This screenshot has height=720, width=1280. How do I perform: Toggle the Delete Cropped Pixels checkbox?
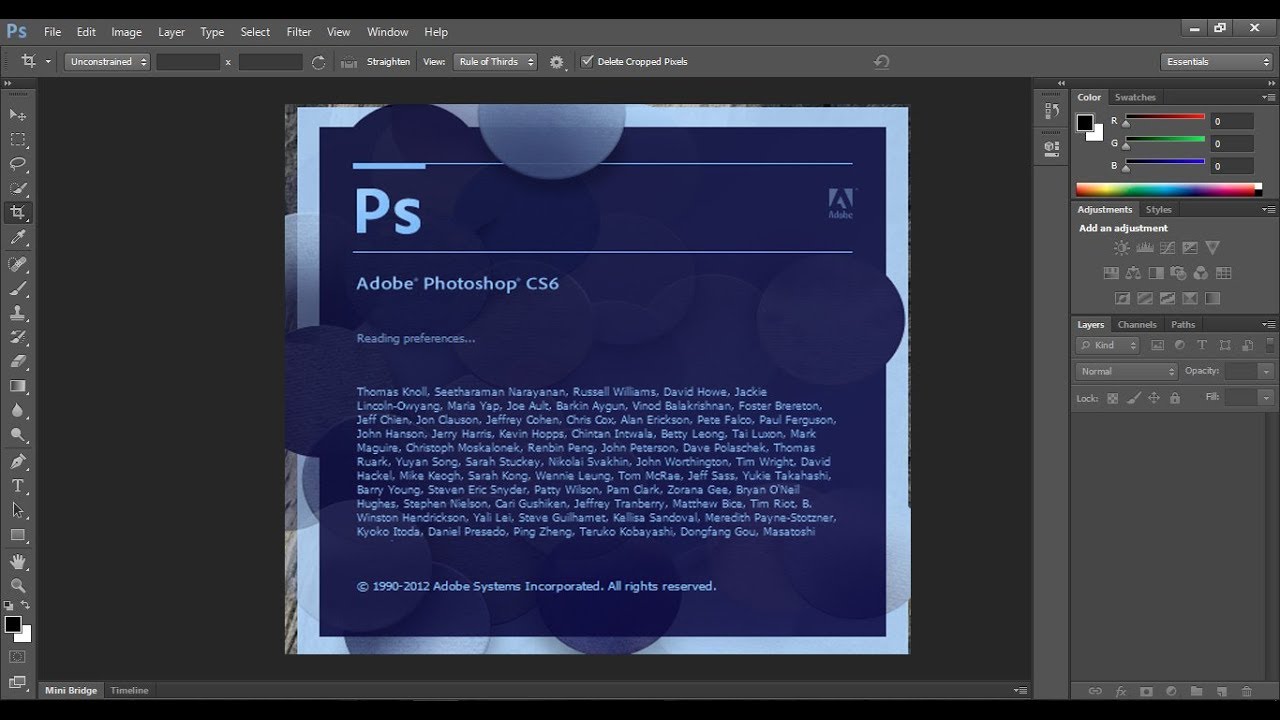pyautogui.click(x=587, y=61)
